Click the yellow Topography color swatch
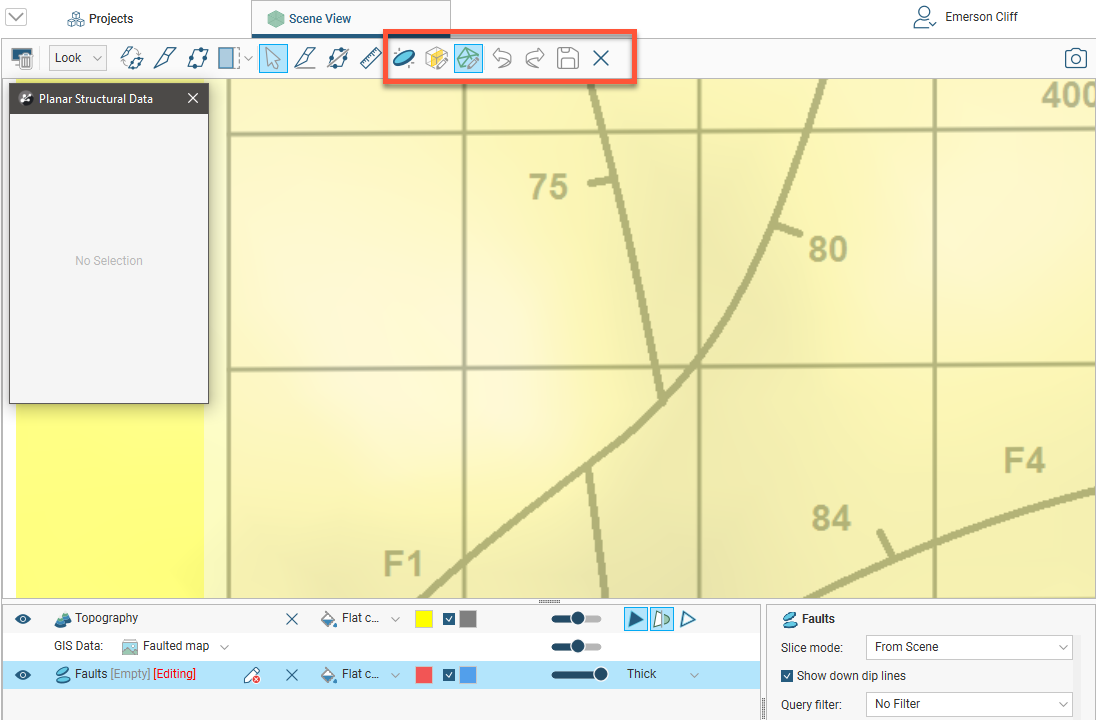 point(423,619)
